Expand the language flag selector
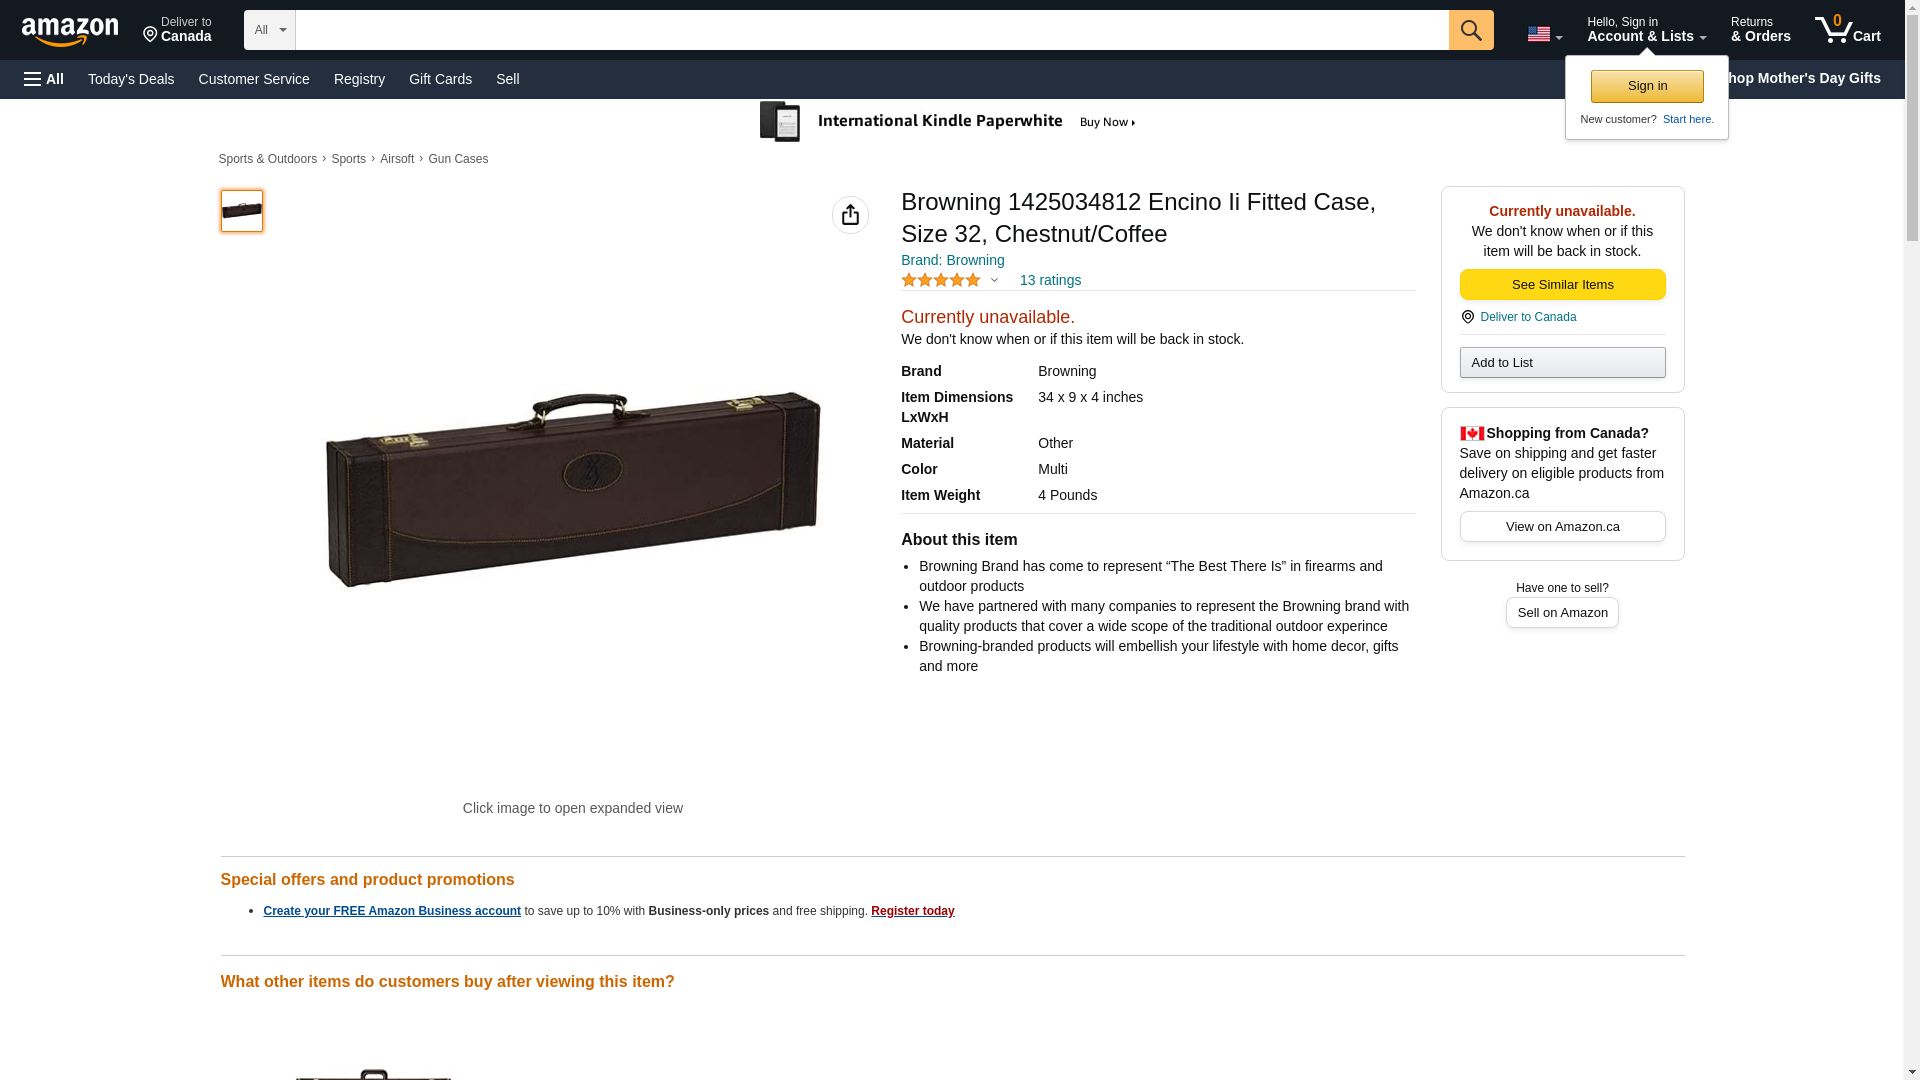The width and height of the screenshot is (1920, 1080). (1544, 35)
